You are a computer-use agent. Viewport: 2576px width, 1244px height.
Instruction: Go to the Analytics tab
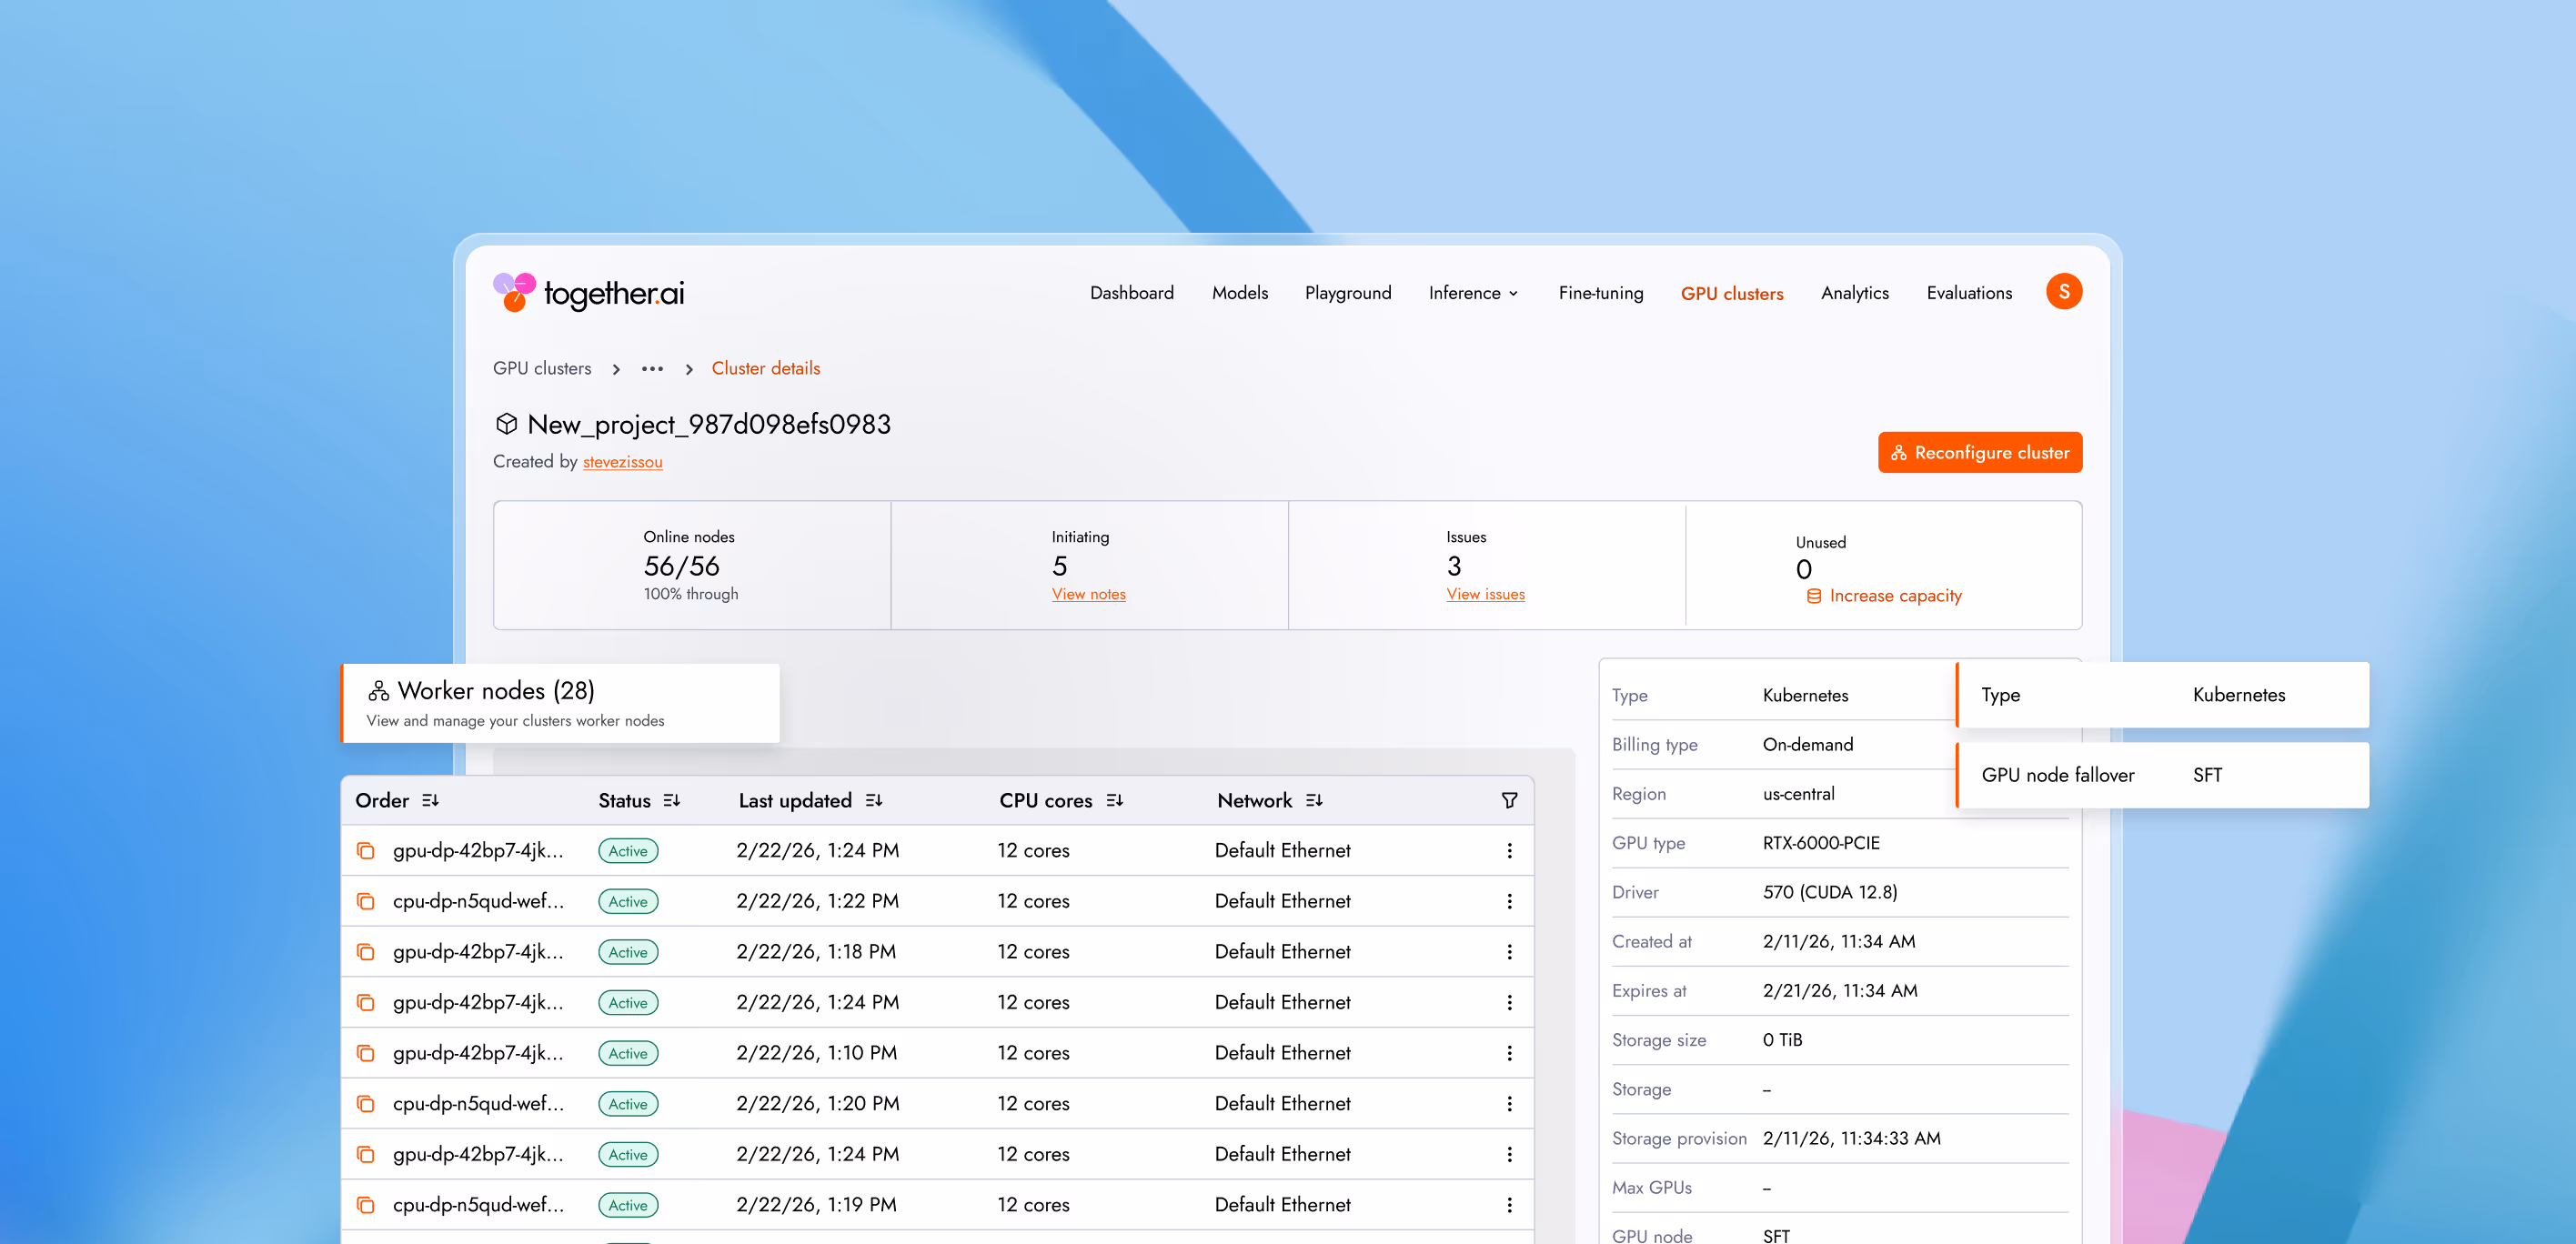(x=1854, y=293)
